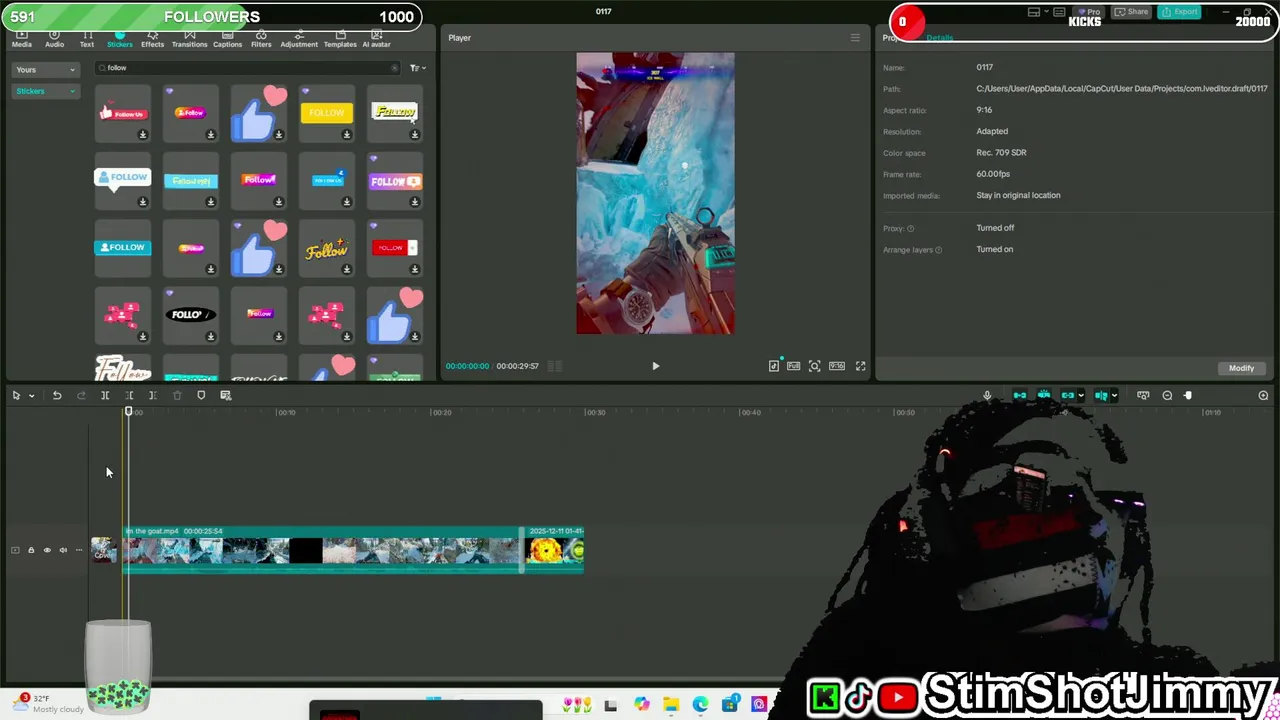Open the Media tab
Viewport: 1280px width, 720px height.
coord(21,40)
